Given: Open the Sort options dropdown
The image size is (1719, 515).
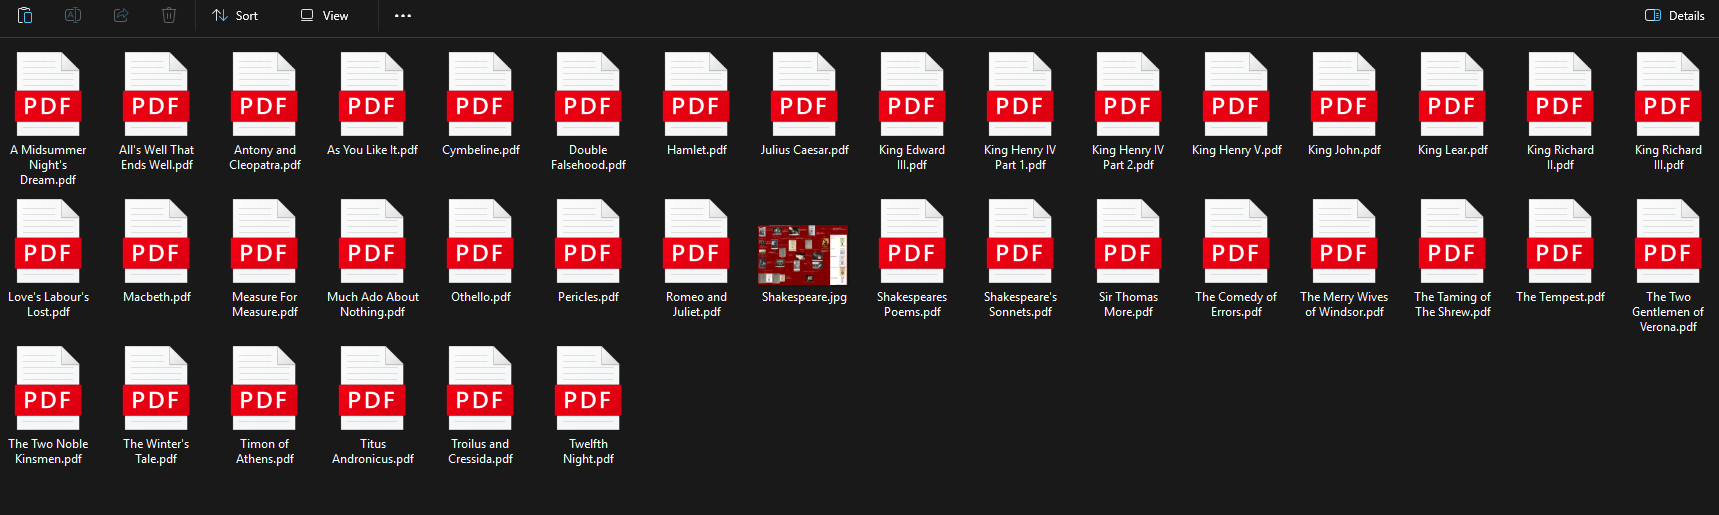Looking at the screenshot, I should [235, 15].
